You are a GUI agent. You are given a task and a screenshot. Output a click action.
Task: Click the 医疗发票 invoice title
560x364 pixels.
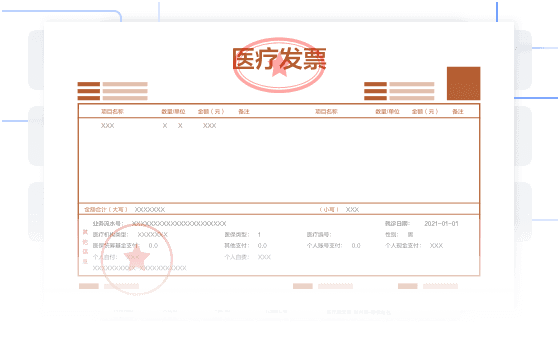279,59
